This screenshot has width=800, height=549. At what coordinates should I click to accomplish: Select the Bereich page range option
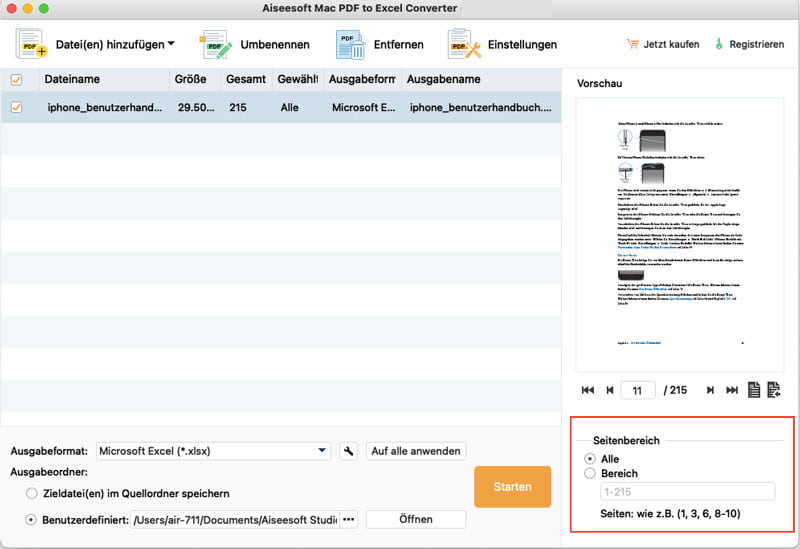click(591, 473)
